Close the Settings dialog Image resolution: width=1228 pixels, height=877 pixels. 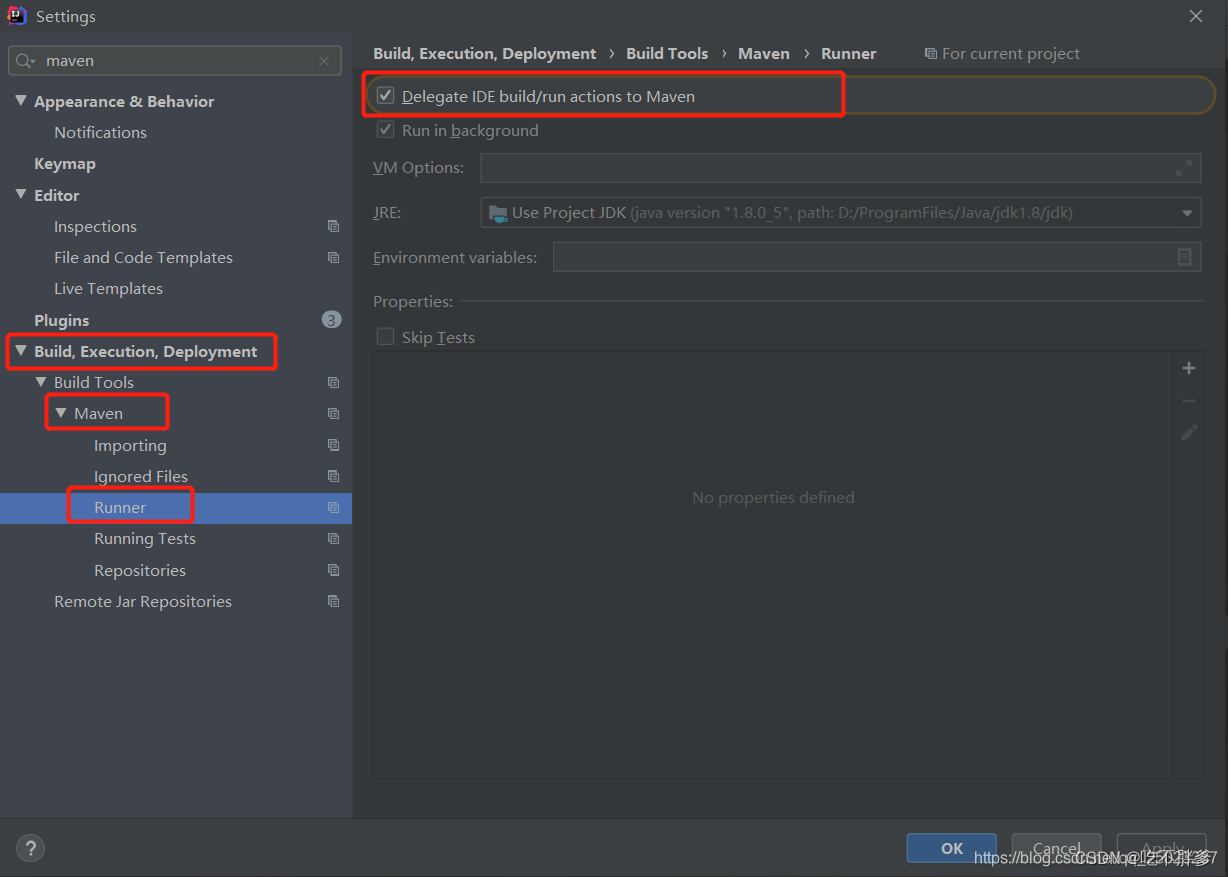[1196, 16]
